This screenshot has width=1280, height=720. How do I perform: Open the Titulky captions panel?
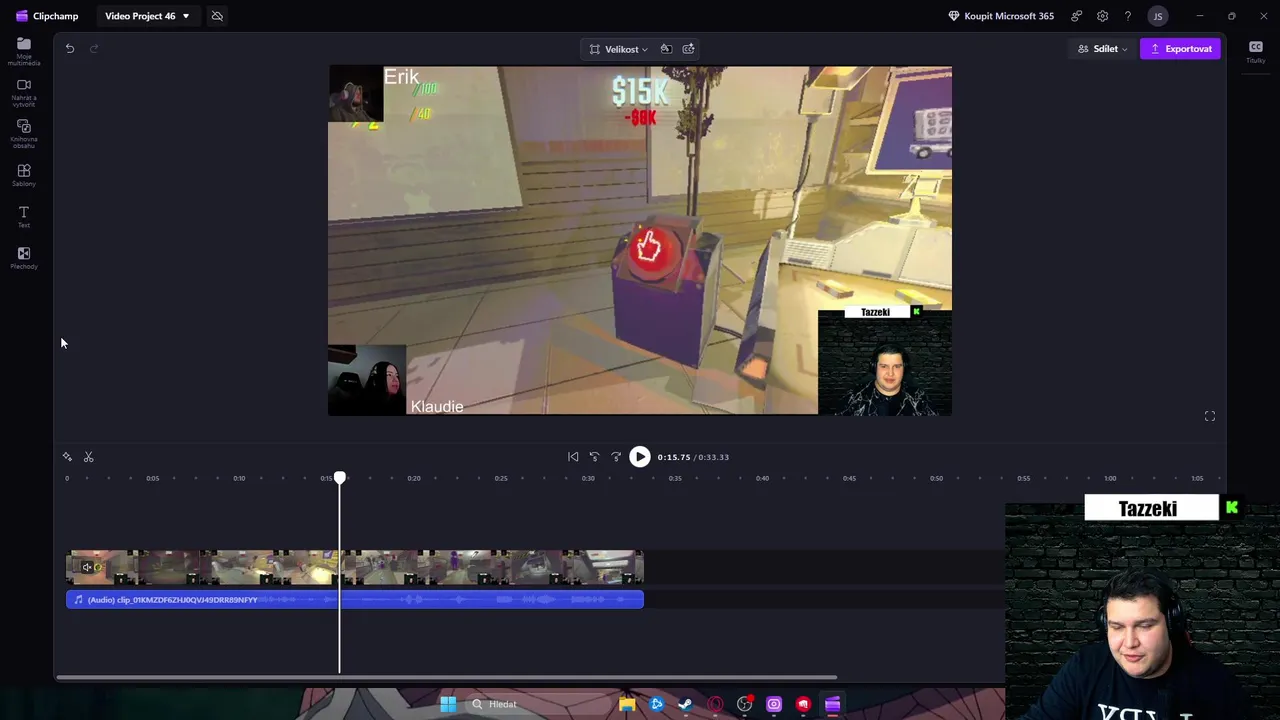point(1255,52)
